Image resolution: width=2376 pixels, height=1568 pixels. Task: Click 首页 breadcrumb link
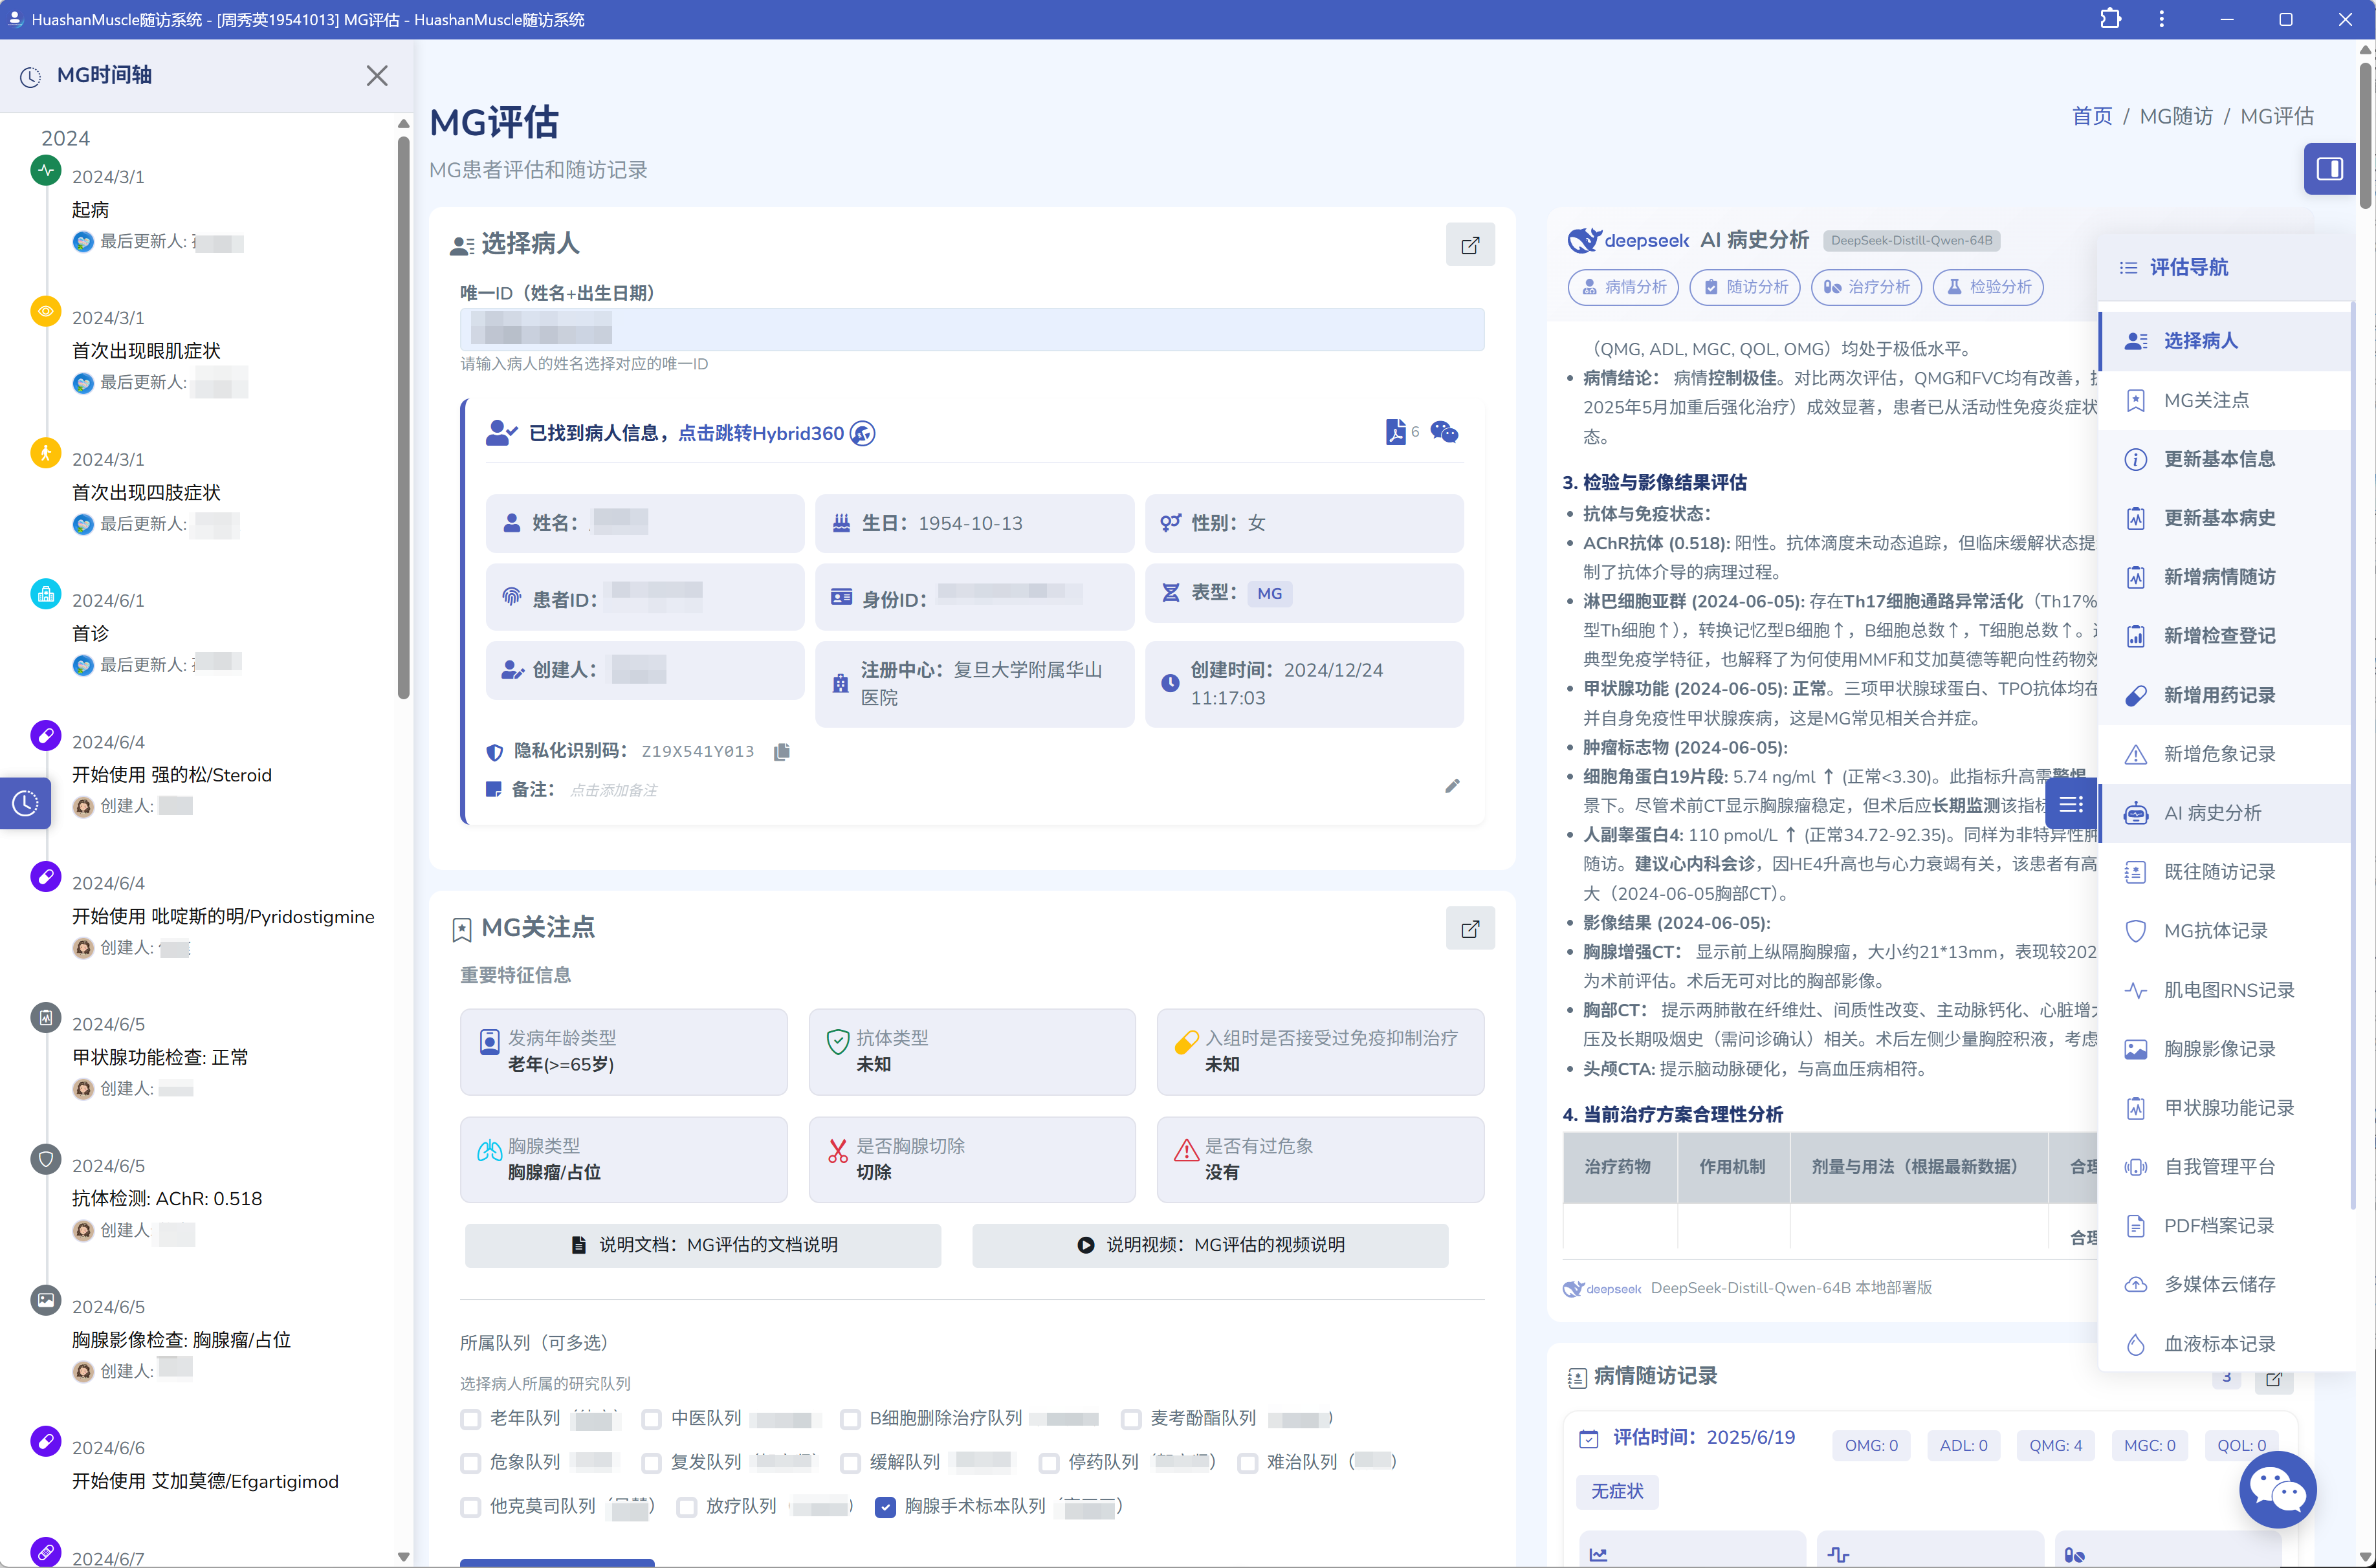pos(2092,116)
